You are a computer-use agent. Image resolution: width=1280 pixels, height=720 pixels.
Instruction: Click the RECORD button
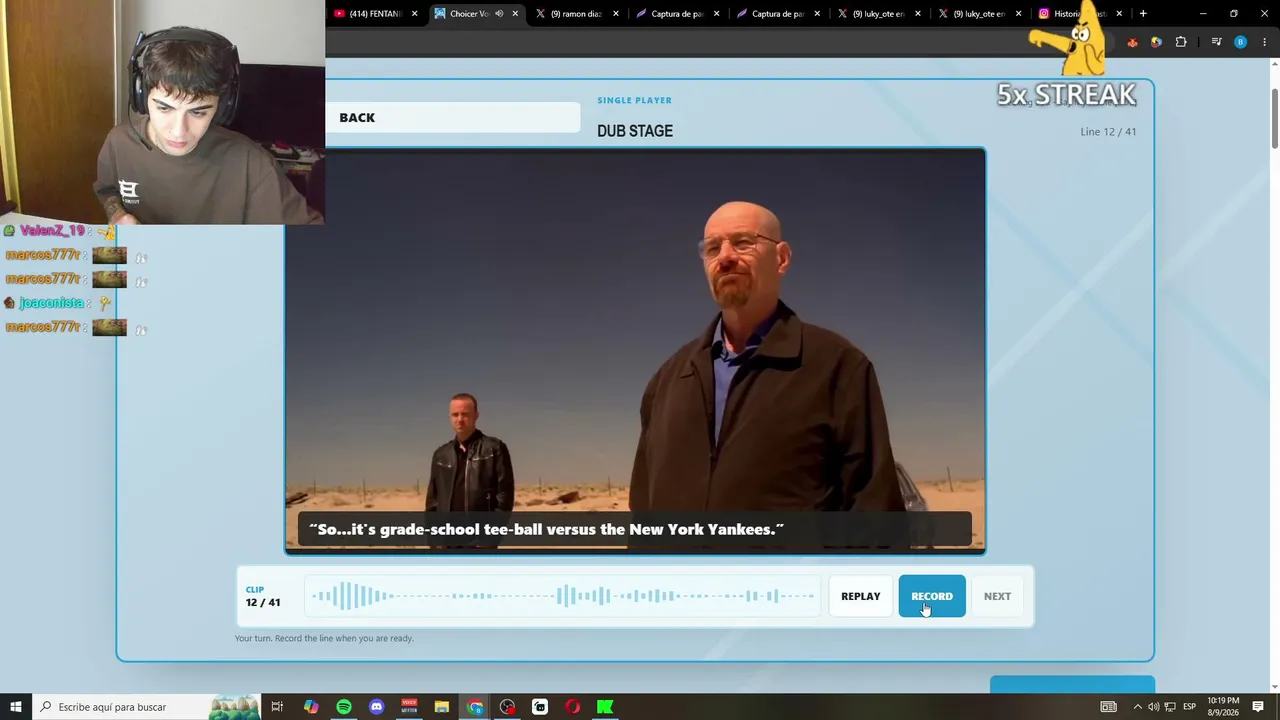click(x=932, y=596)
